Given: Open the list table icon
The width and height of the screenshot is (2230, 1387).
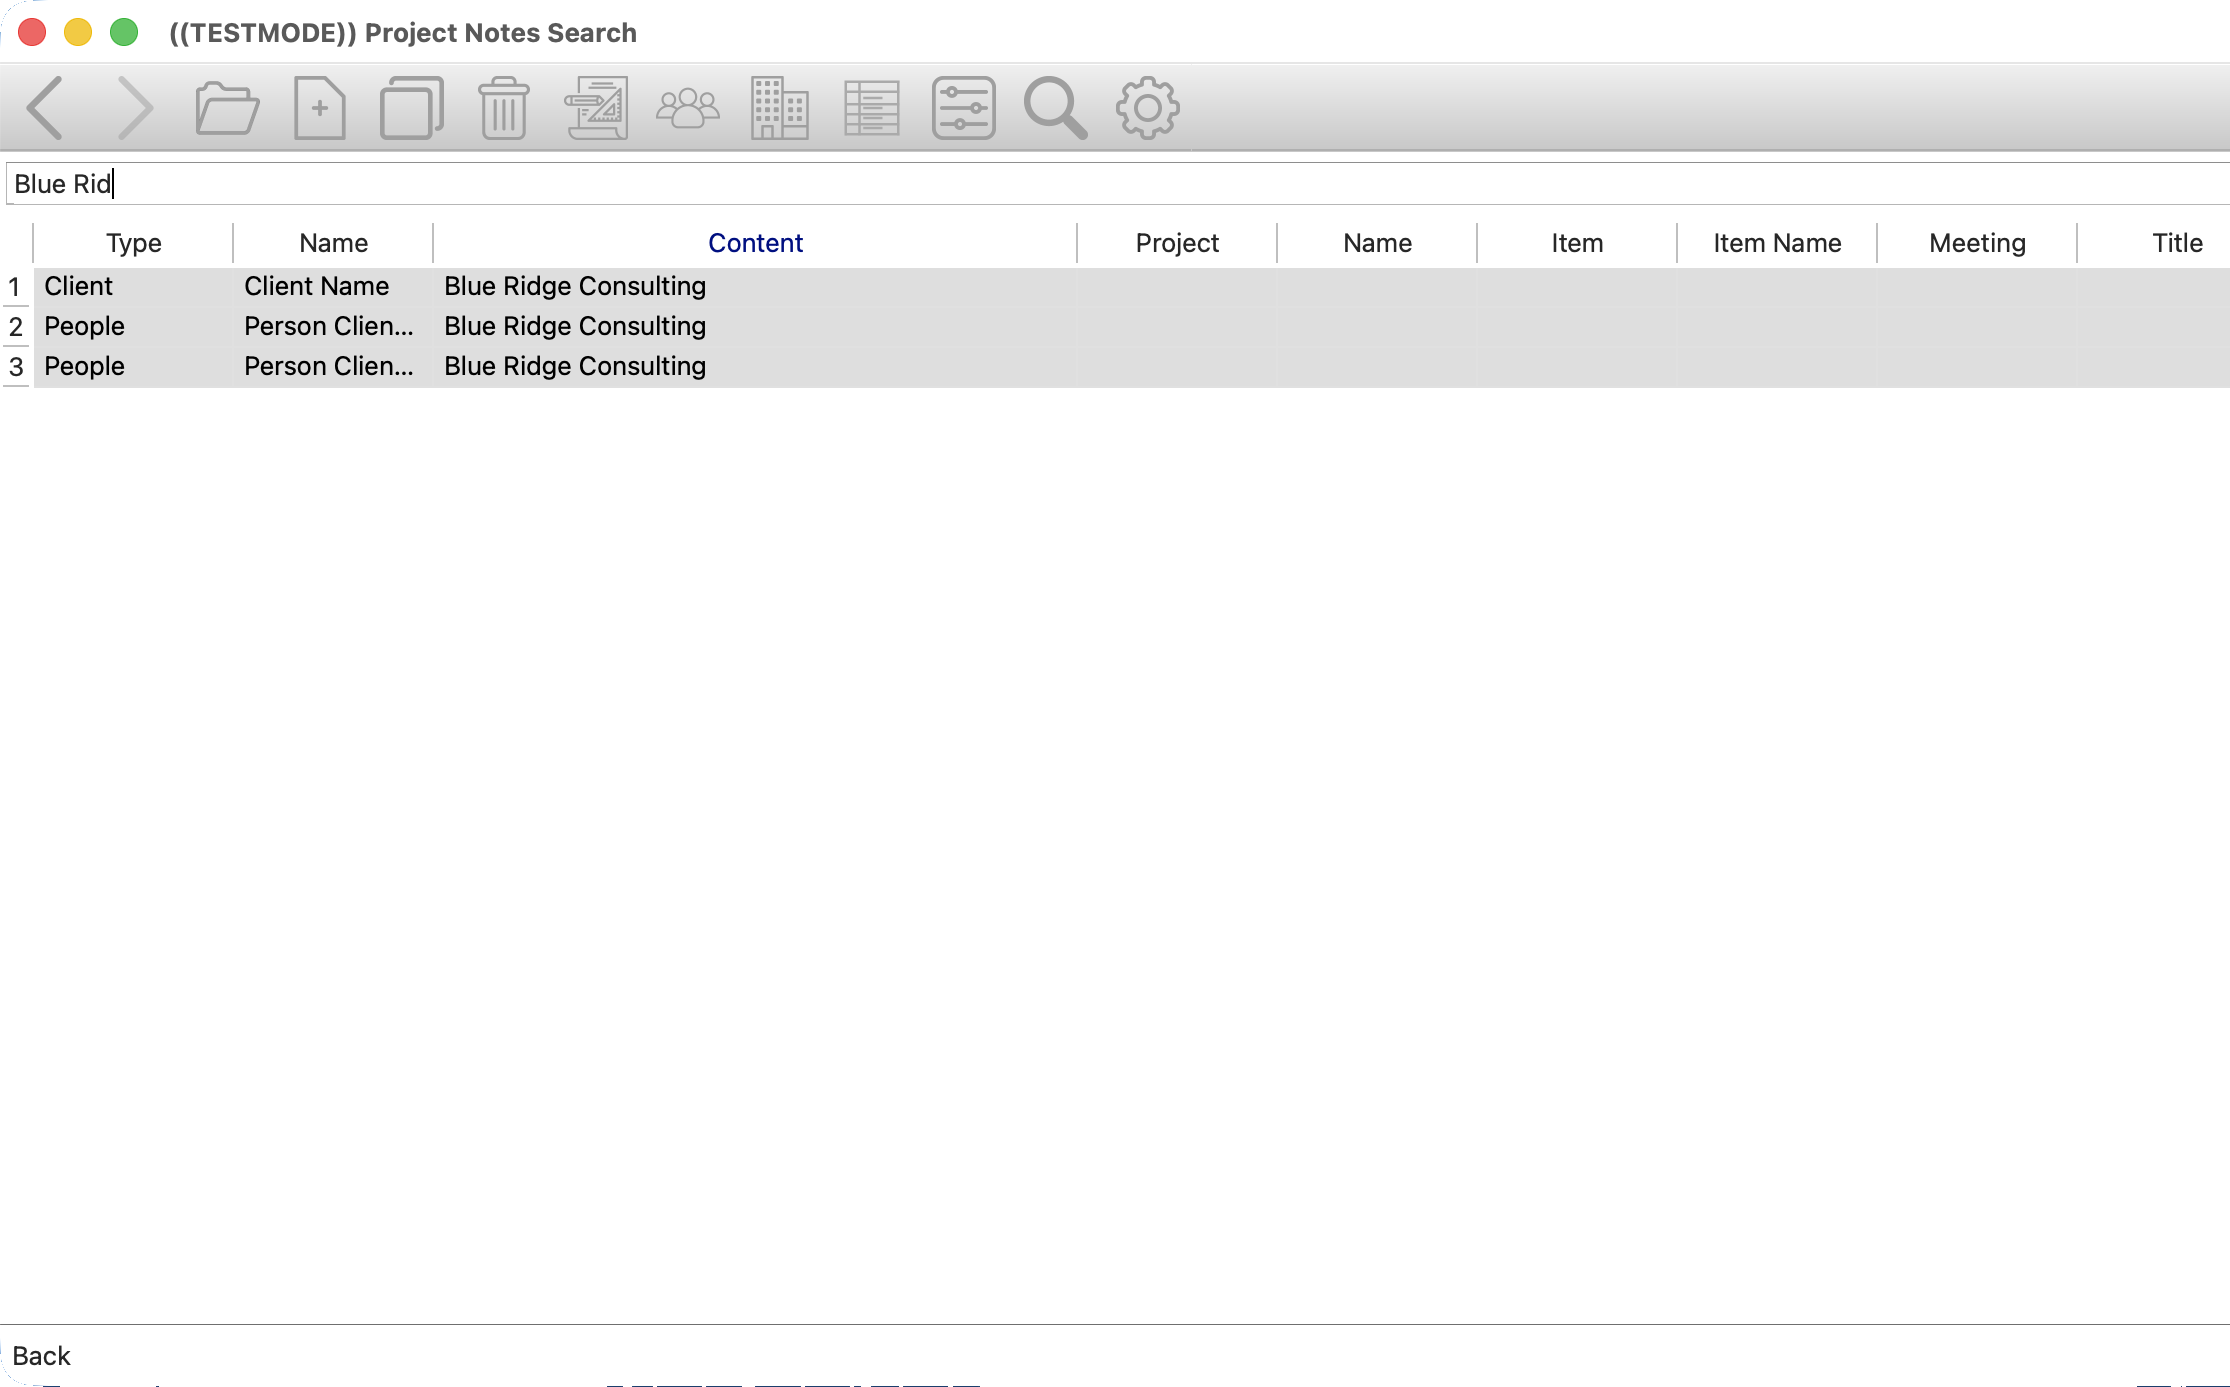Looking at the screenshot, I should (x=872, y=108).
